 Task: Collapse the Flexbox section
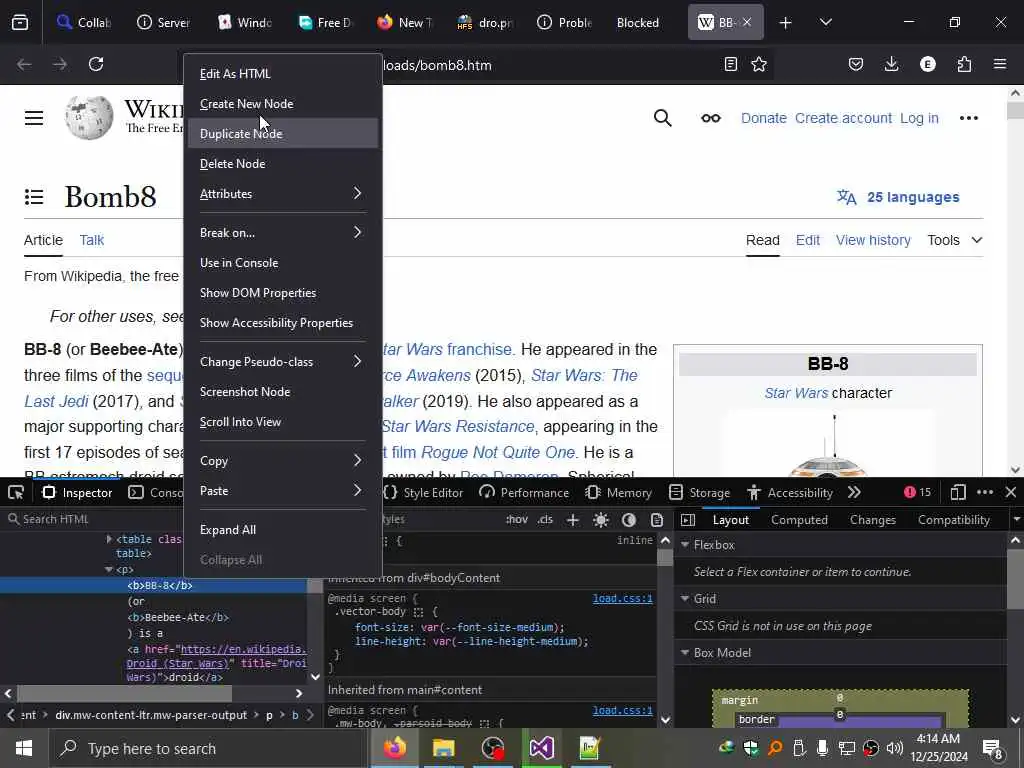point(685,545)
